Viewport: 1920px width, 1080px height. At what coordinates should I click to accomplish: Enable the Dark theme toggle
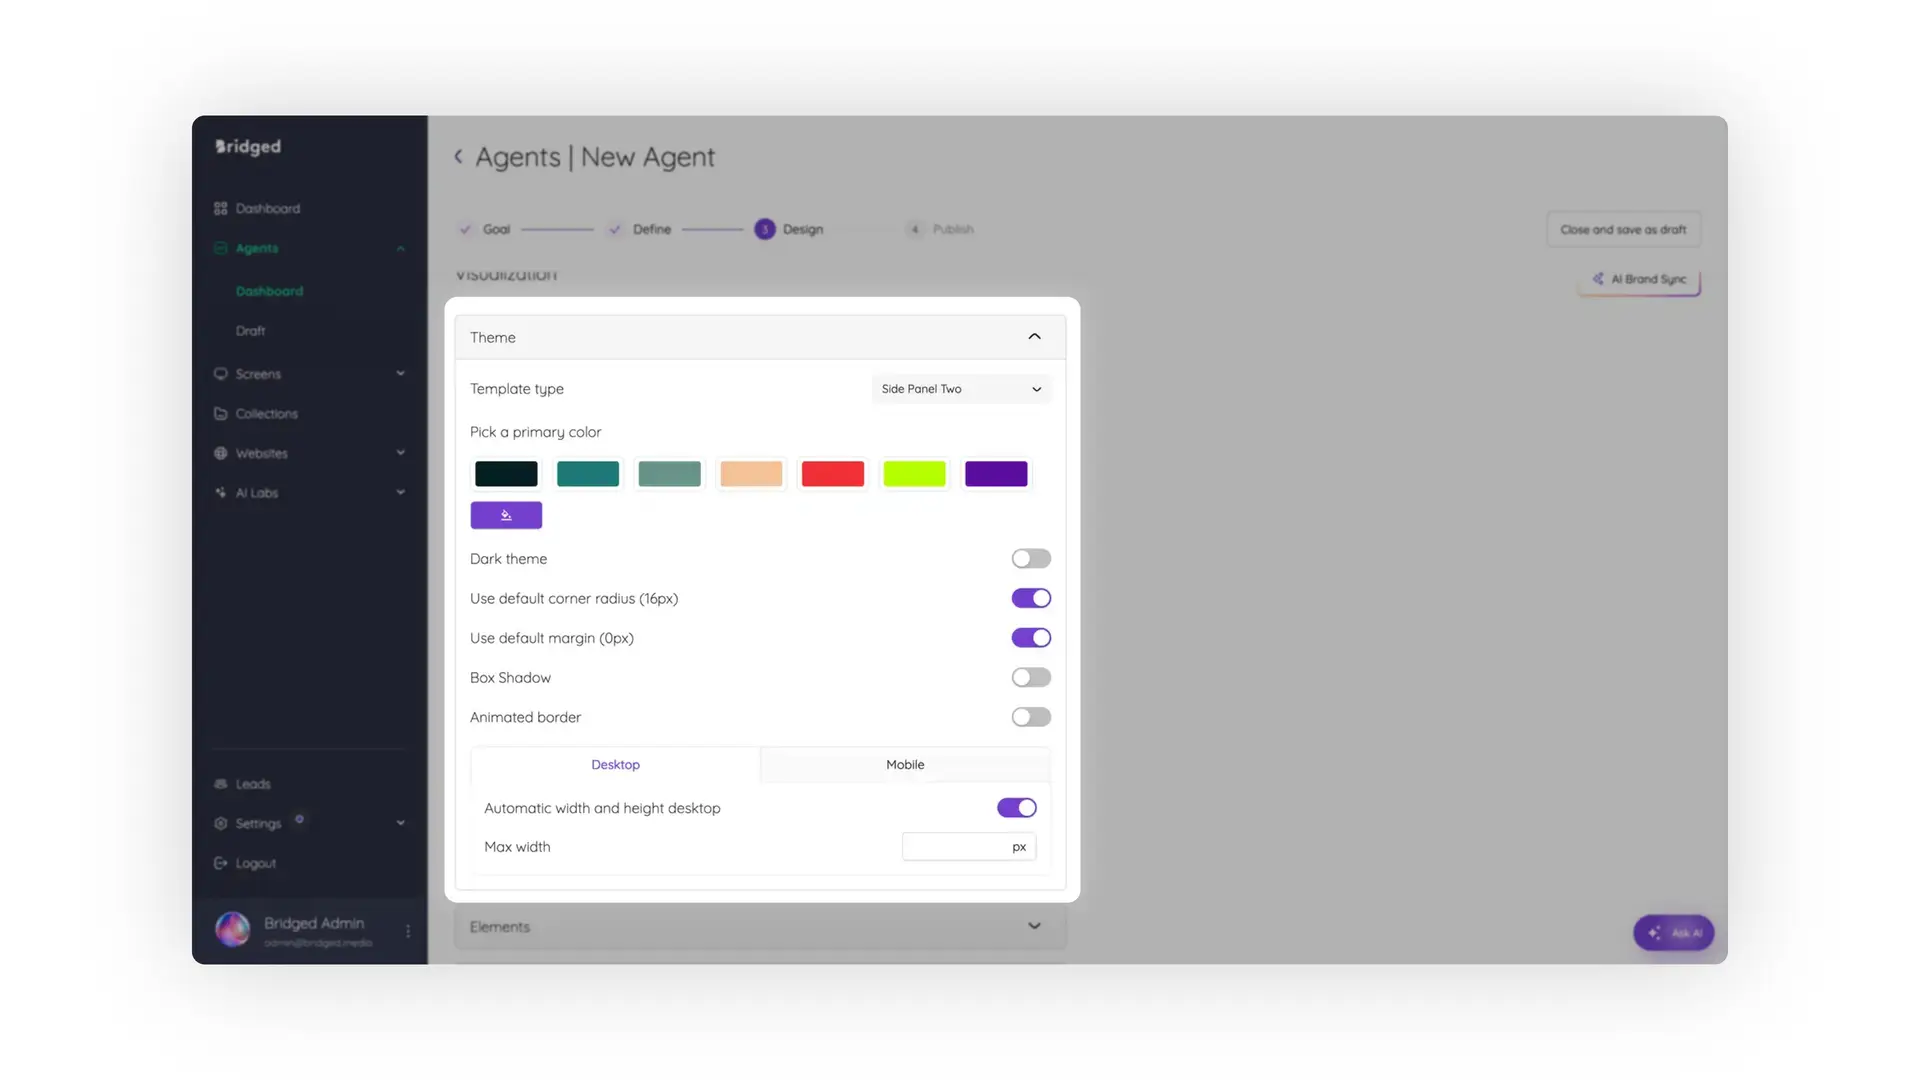tap(1031, 558)
